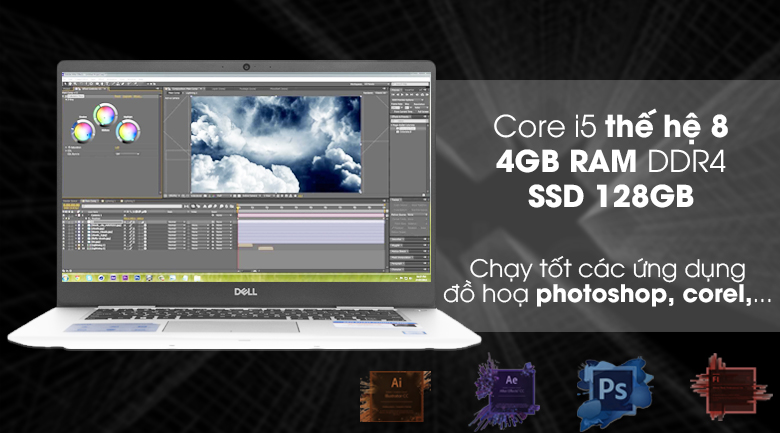
Task: Adjust the Highlights color wheel
Action: (x=127, y=132)
